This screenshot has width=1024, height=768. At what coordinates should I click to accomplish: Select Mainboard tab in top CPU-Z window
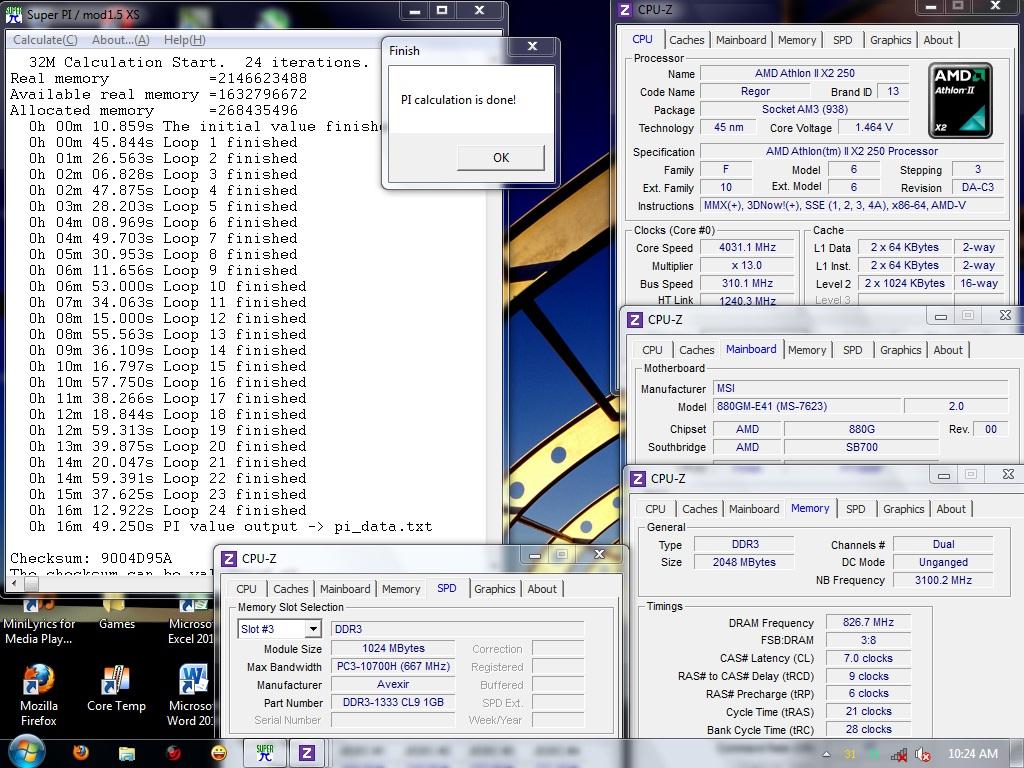[x=741, y=40]
